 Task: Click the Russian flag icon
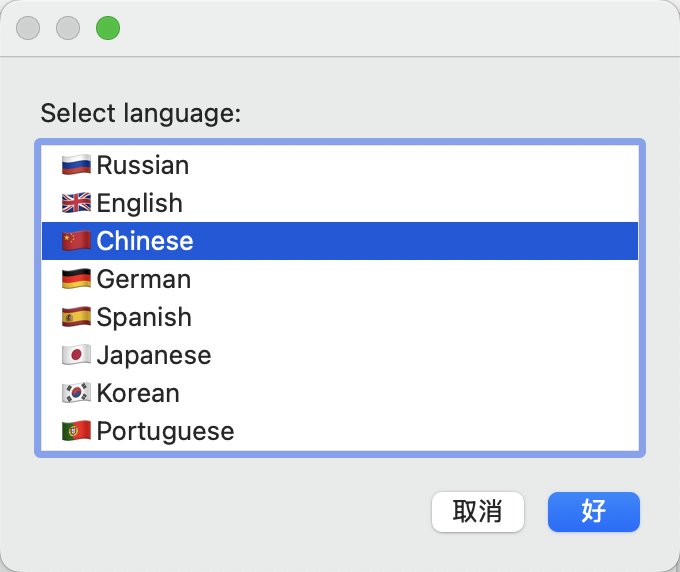click(x=76, y=165)
